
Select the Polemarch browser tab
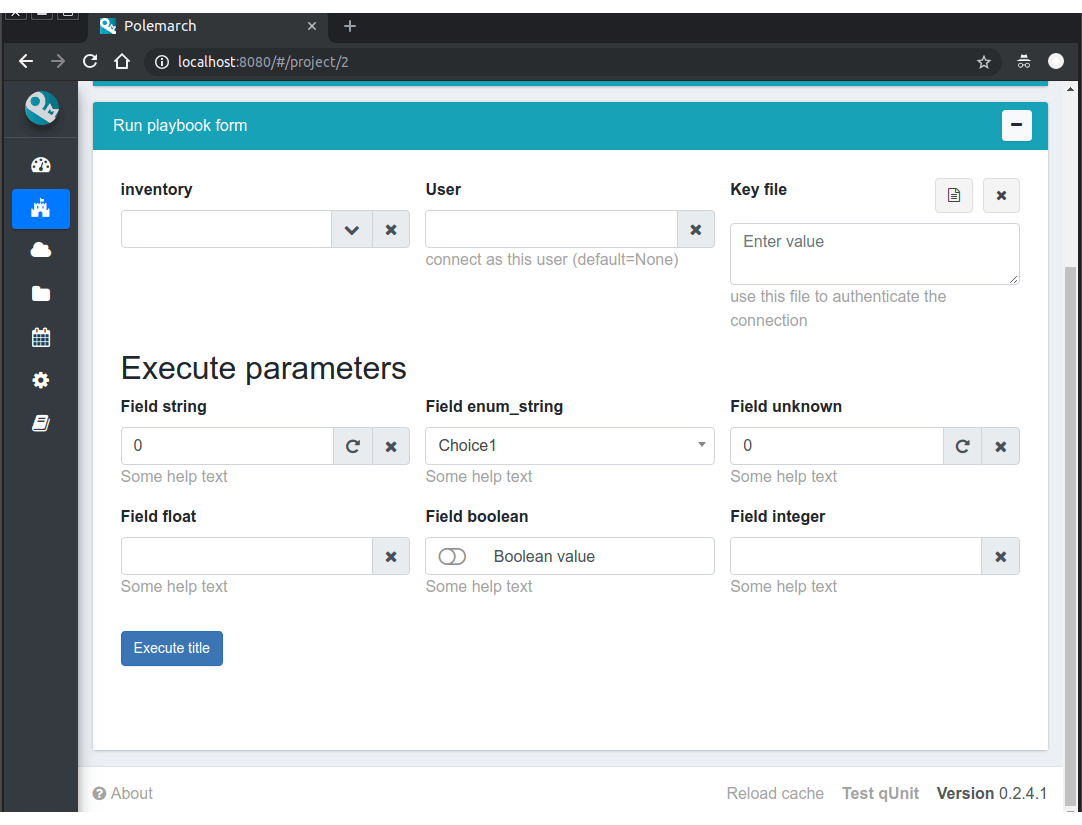[207, 26]
